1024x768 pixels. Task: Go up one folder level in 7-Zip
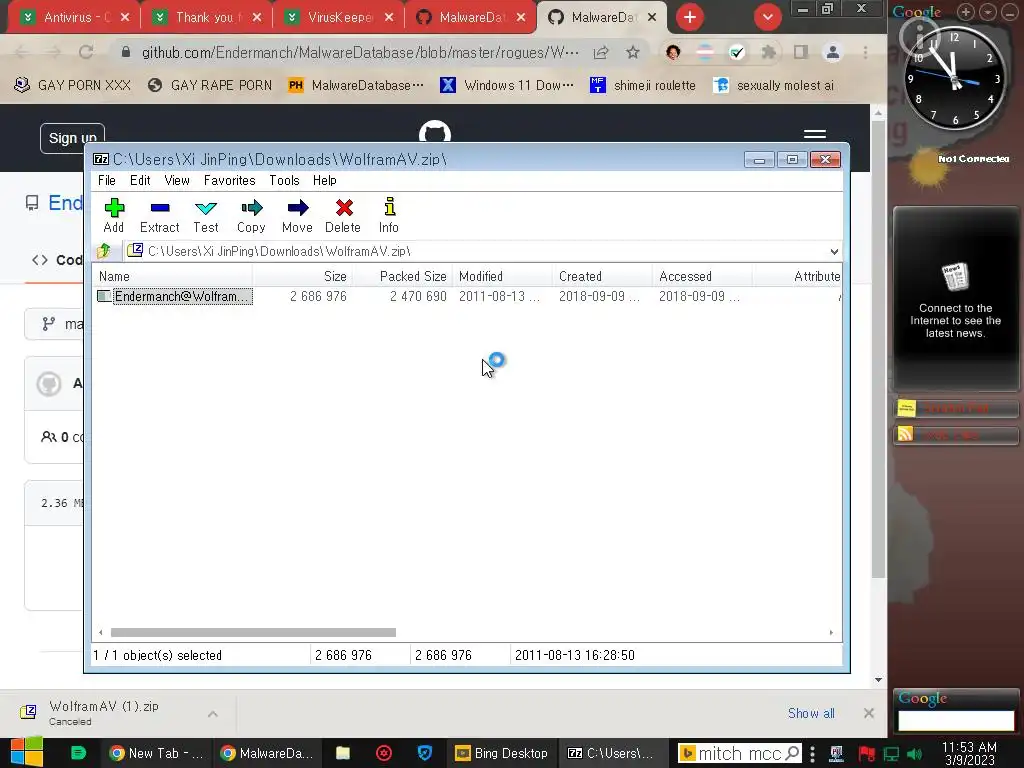coord(104,251)
